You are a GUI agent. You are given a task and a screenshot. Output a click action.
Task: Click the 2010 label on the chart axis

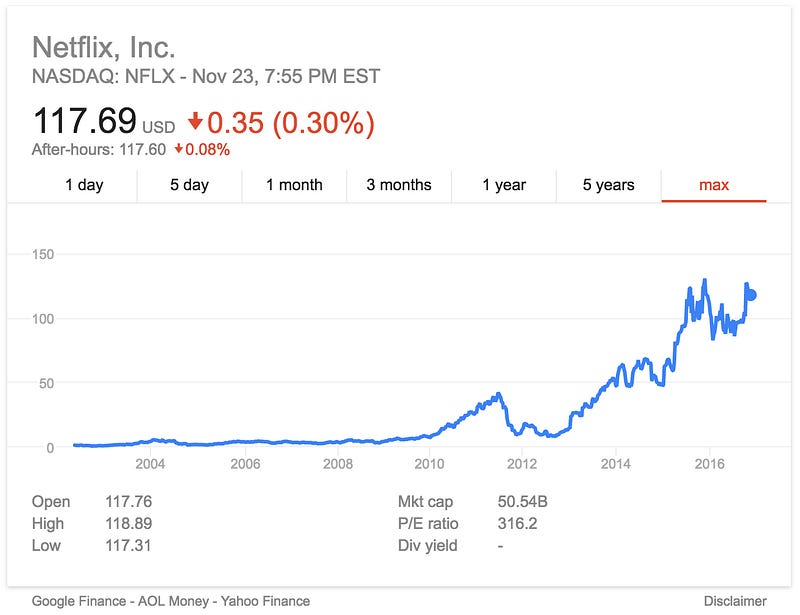tap(429, 464)
